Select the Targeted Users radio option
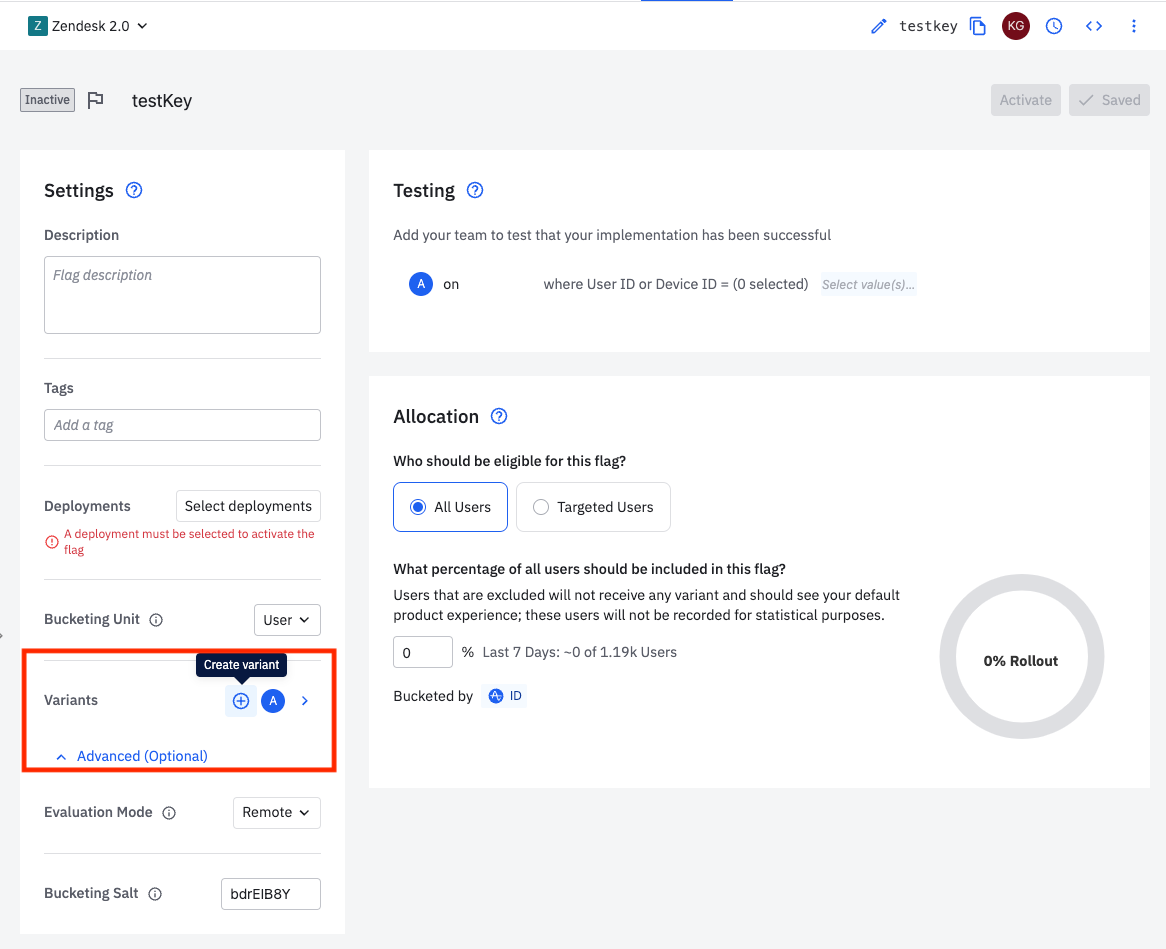 (593, 507)
